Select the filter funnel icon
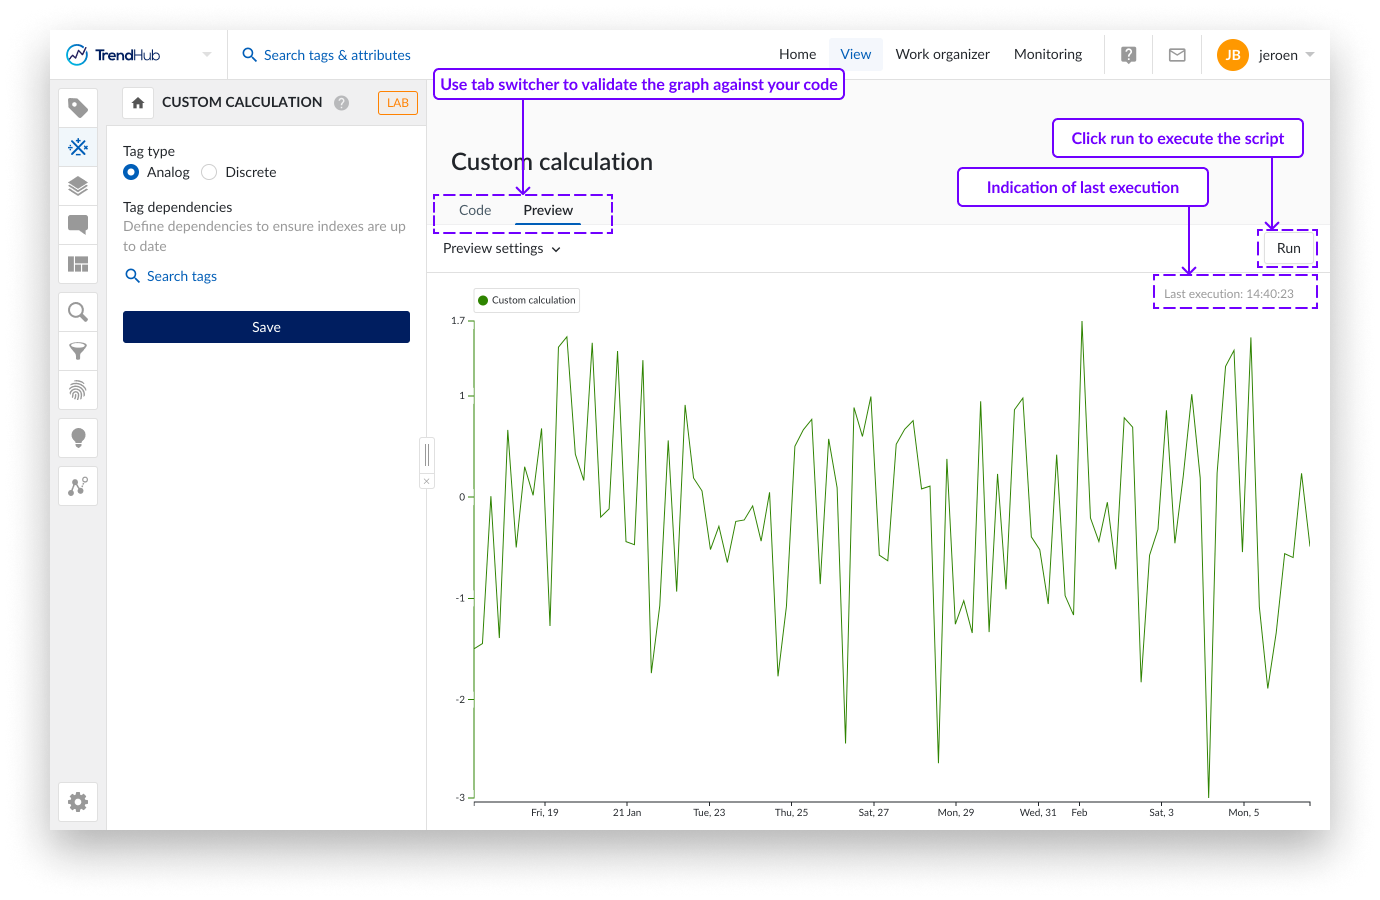Screen dimensions: 1380x900 78,351
